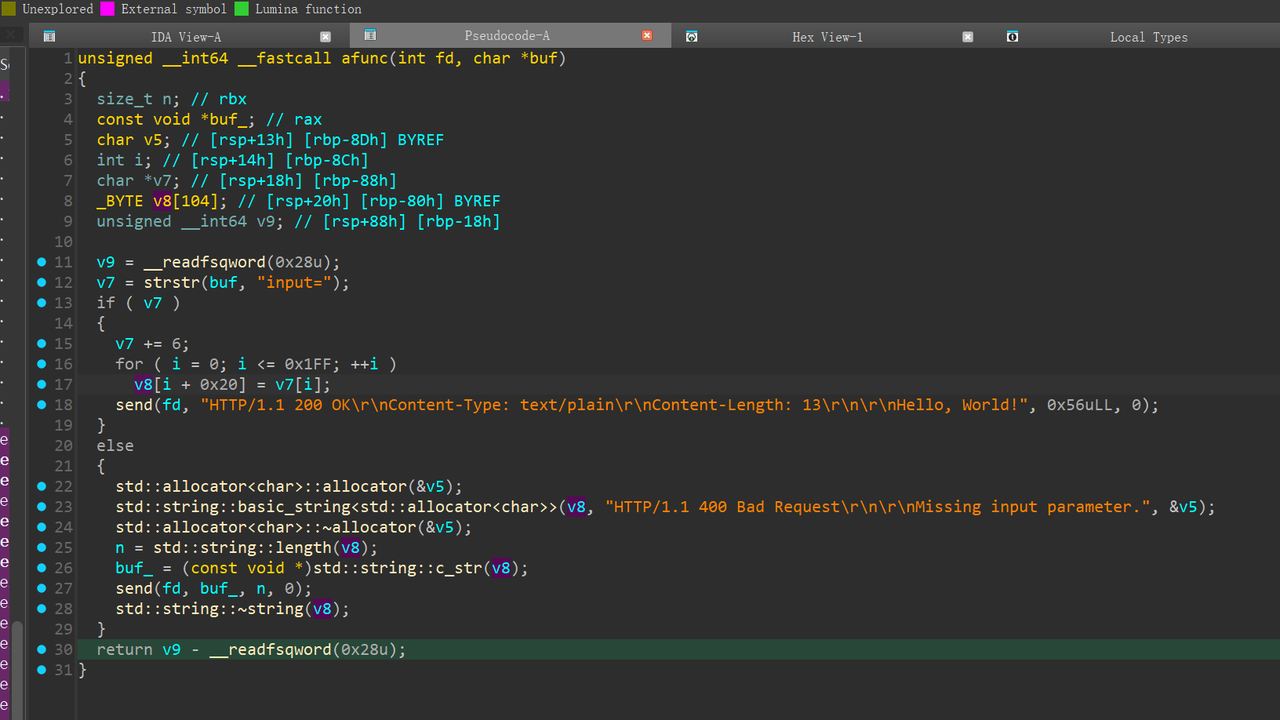Switch to the IDA View-A tab
The height and width of the screenshot is (720, 1280).
(186, 37)
